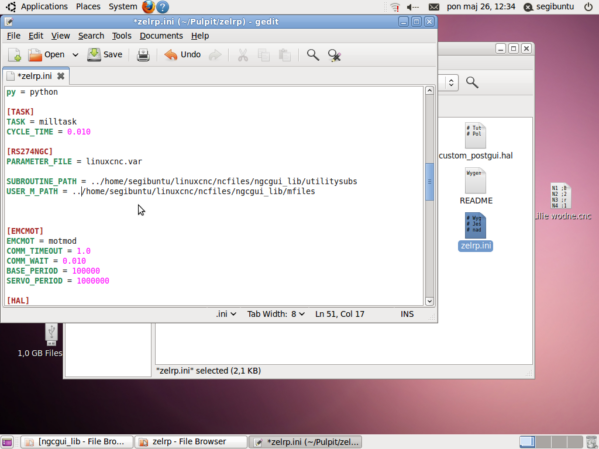This screenshot has width=599, height=449.
Task: Switch to ngcgui_lib File Browser taskbar button
Action: point(76,442)
